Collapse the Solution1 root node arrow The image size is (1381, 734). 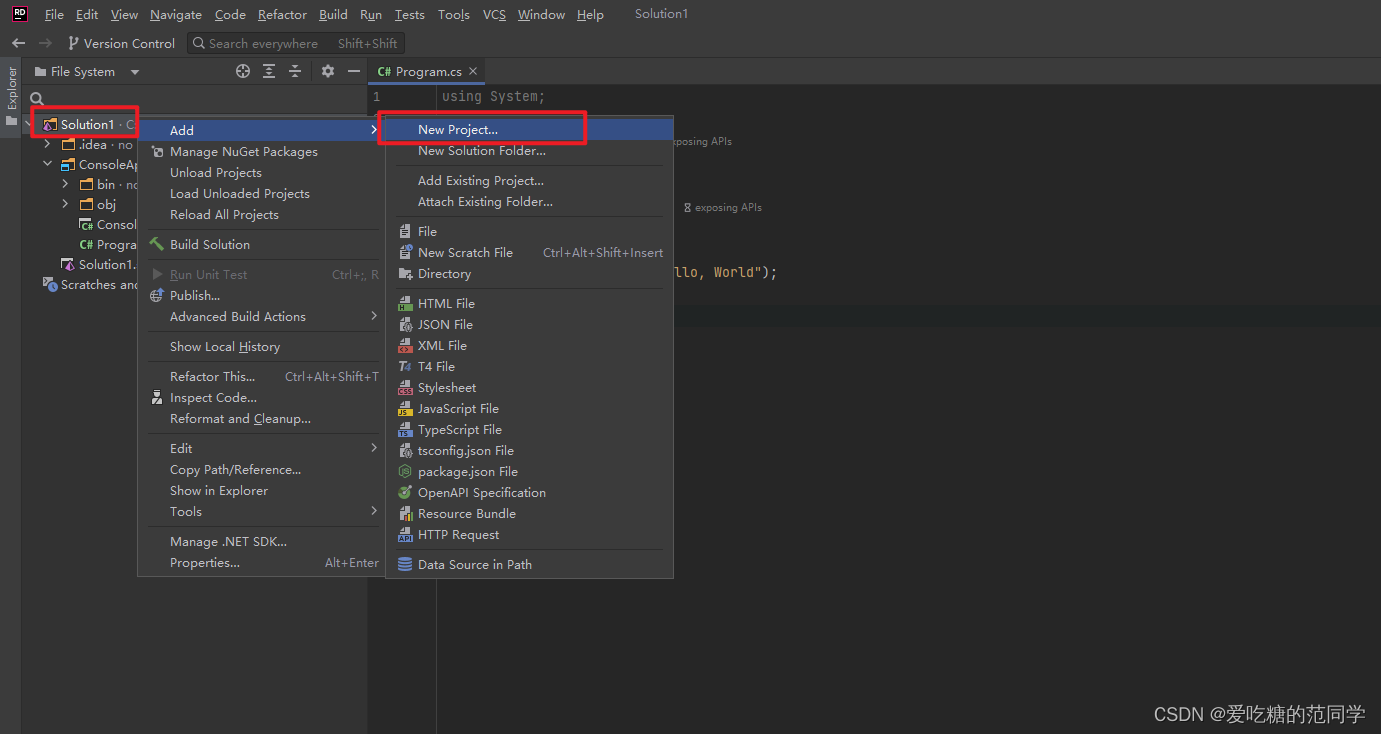29,124
